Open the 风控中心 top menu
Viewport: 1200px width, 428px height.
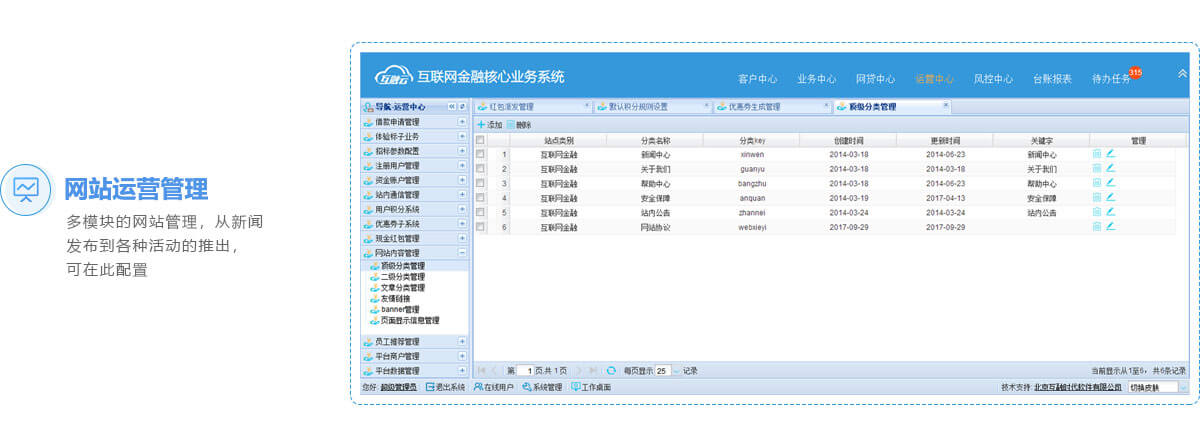pyautogui.click(x=992, y=79)
